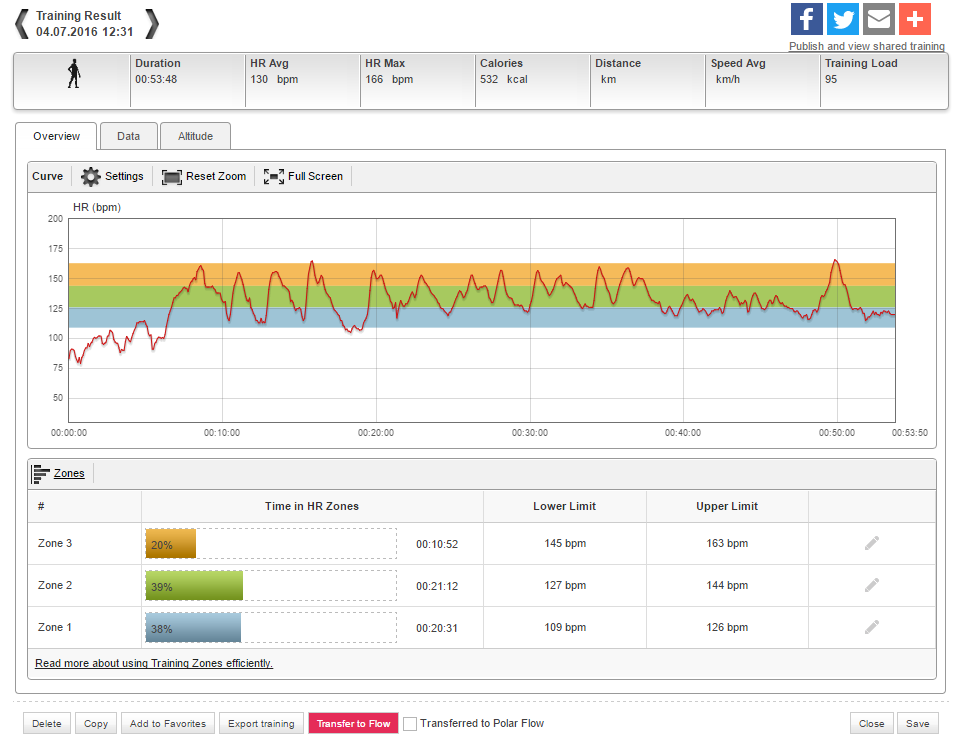This screenshot has width=960, height=746.
Task: Go to previous training result arrow
Action: [x=22, y=24]
